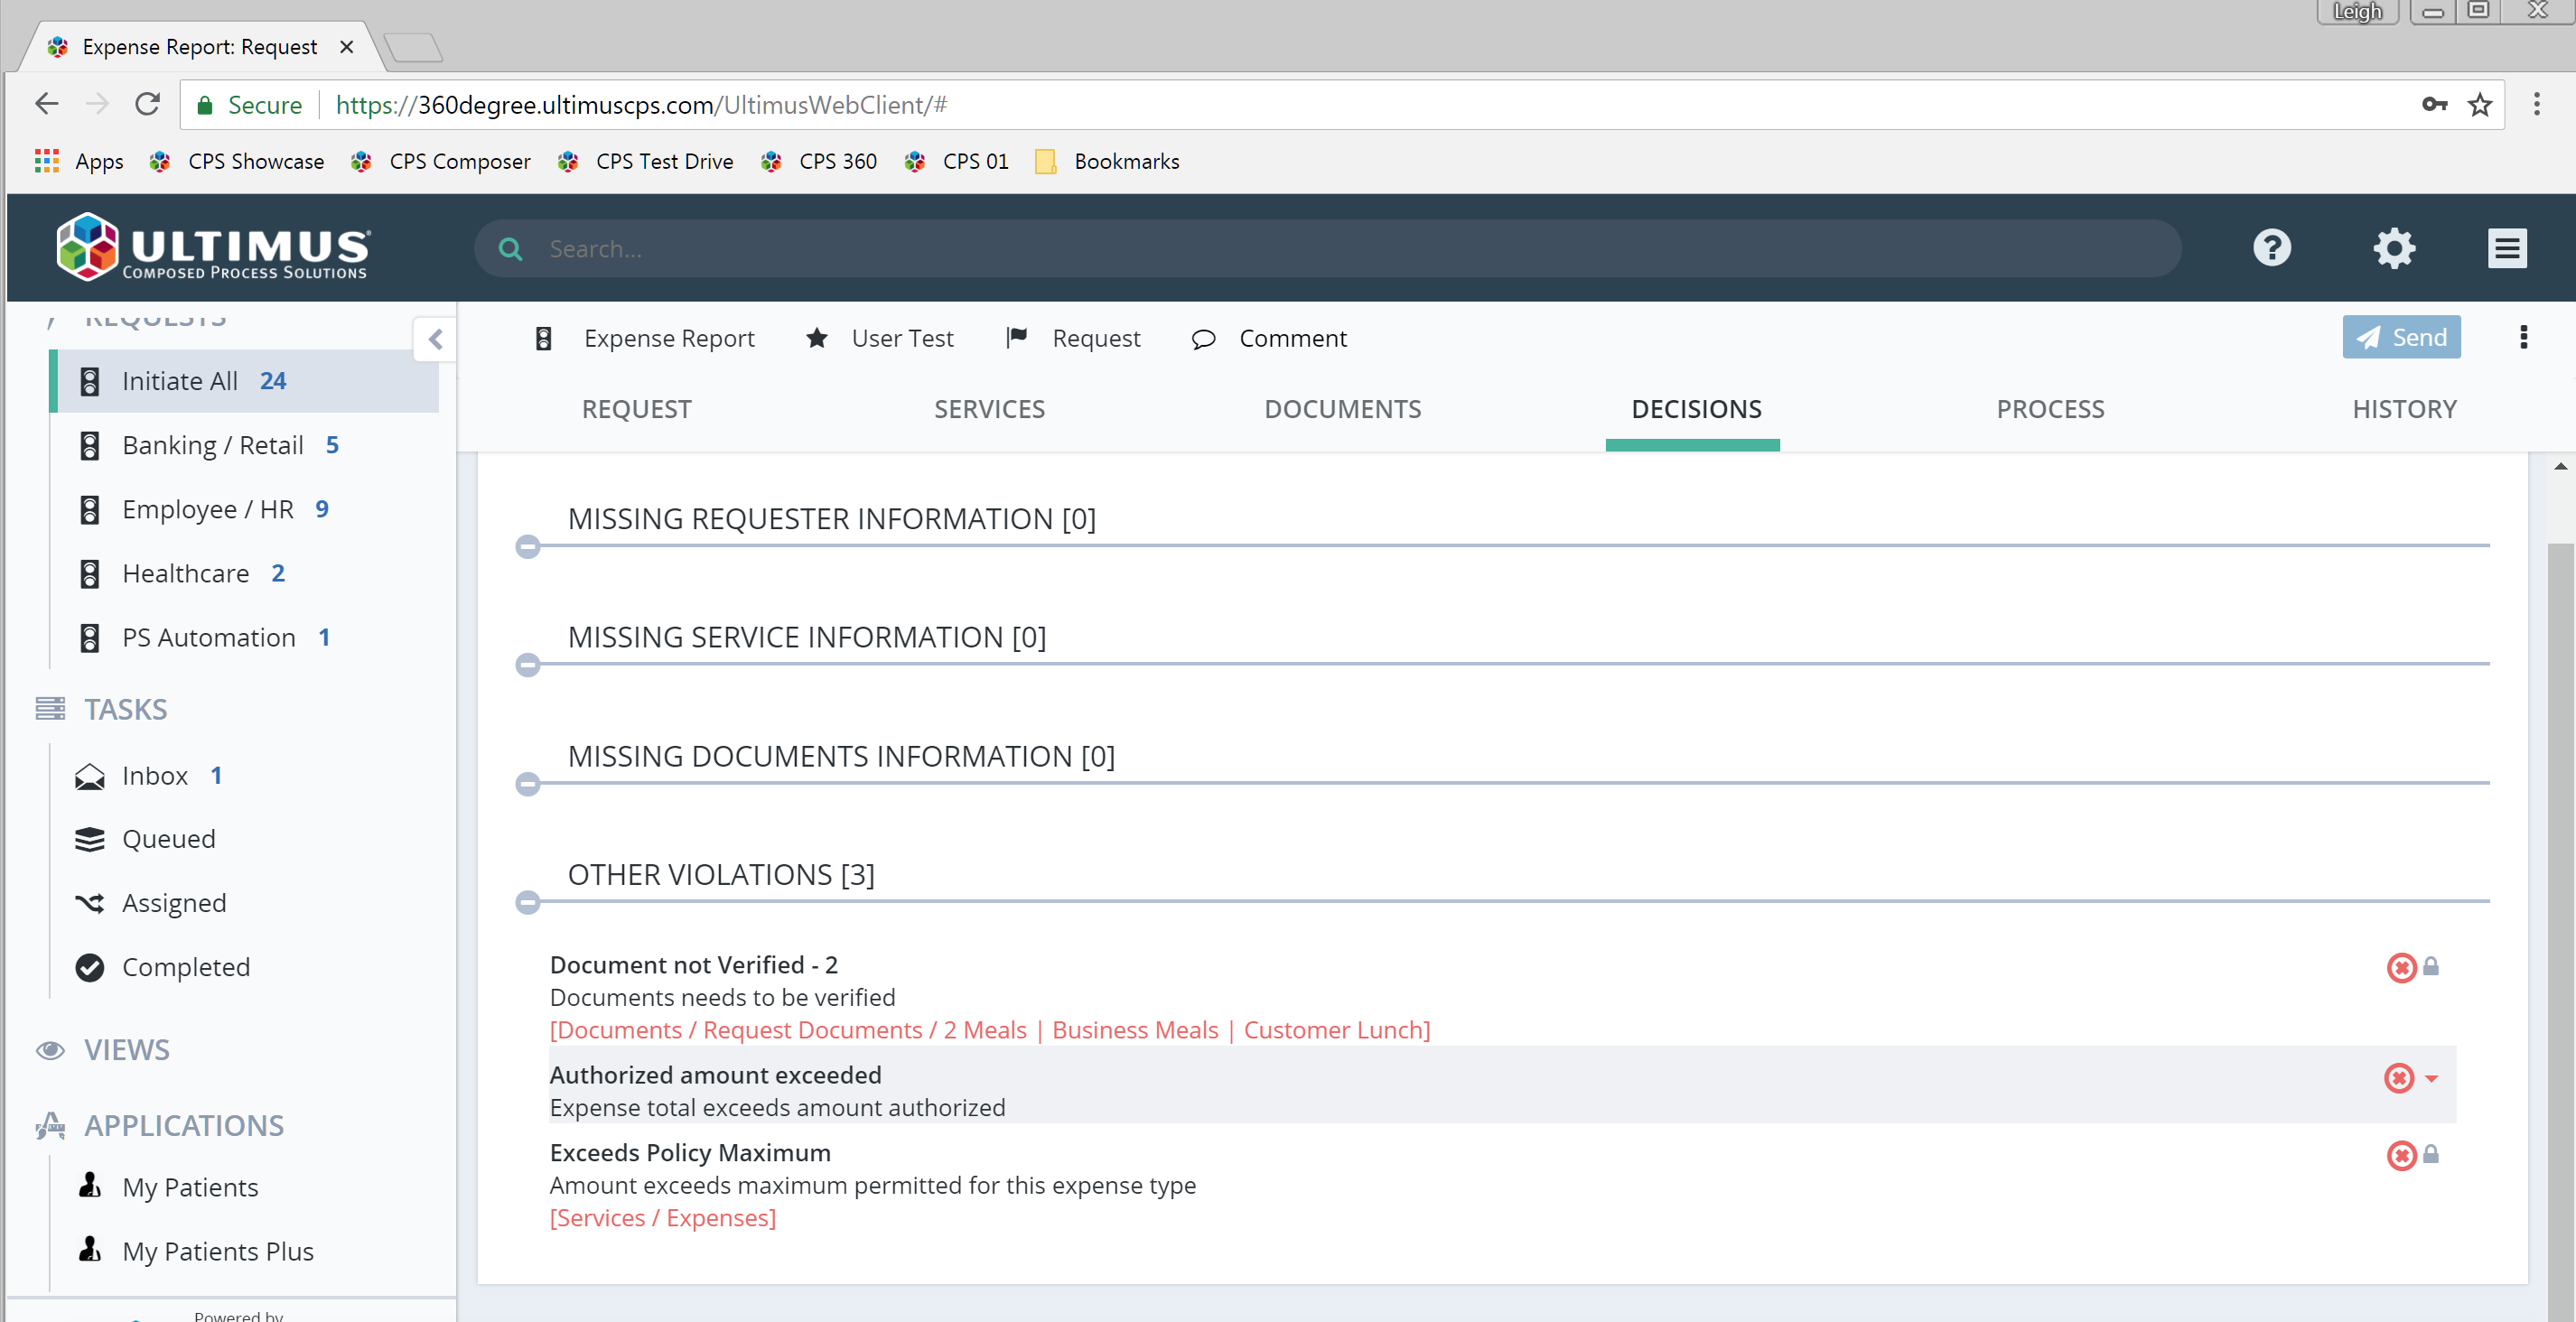This screenshot has width=2576, height=1322.
Task: Close the Expense Report browser tab
Action: coord(346,46)
